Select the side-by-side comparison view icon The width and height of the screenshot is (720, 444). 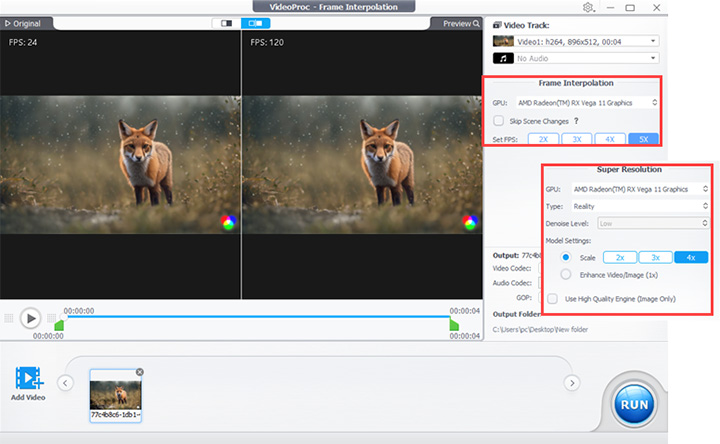(254, 22)
